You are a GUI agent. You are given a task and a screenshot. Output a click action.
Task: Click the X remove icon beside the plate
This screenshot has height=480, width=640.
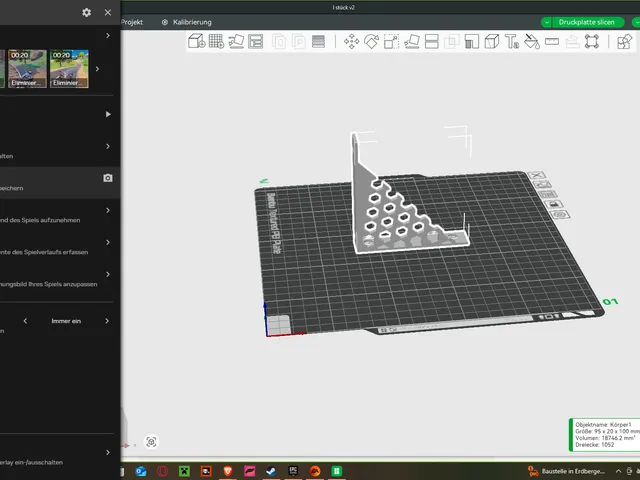[536, 175]
